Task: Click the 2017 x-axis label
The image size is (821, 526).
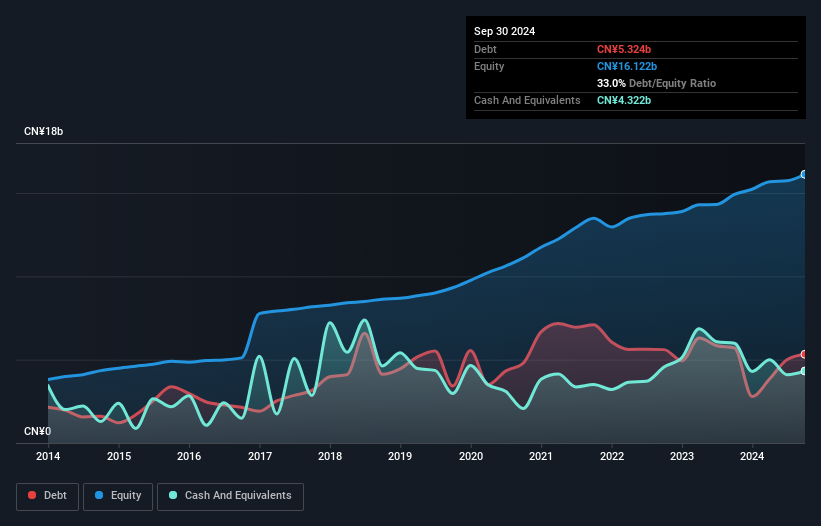Action: click(x=260, y=456)
